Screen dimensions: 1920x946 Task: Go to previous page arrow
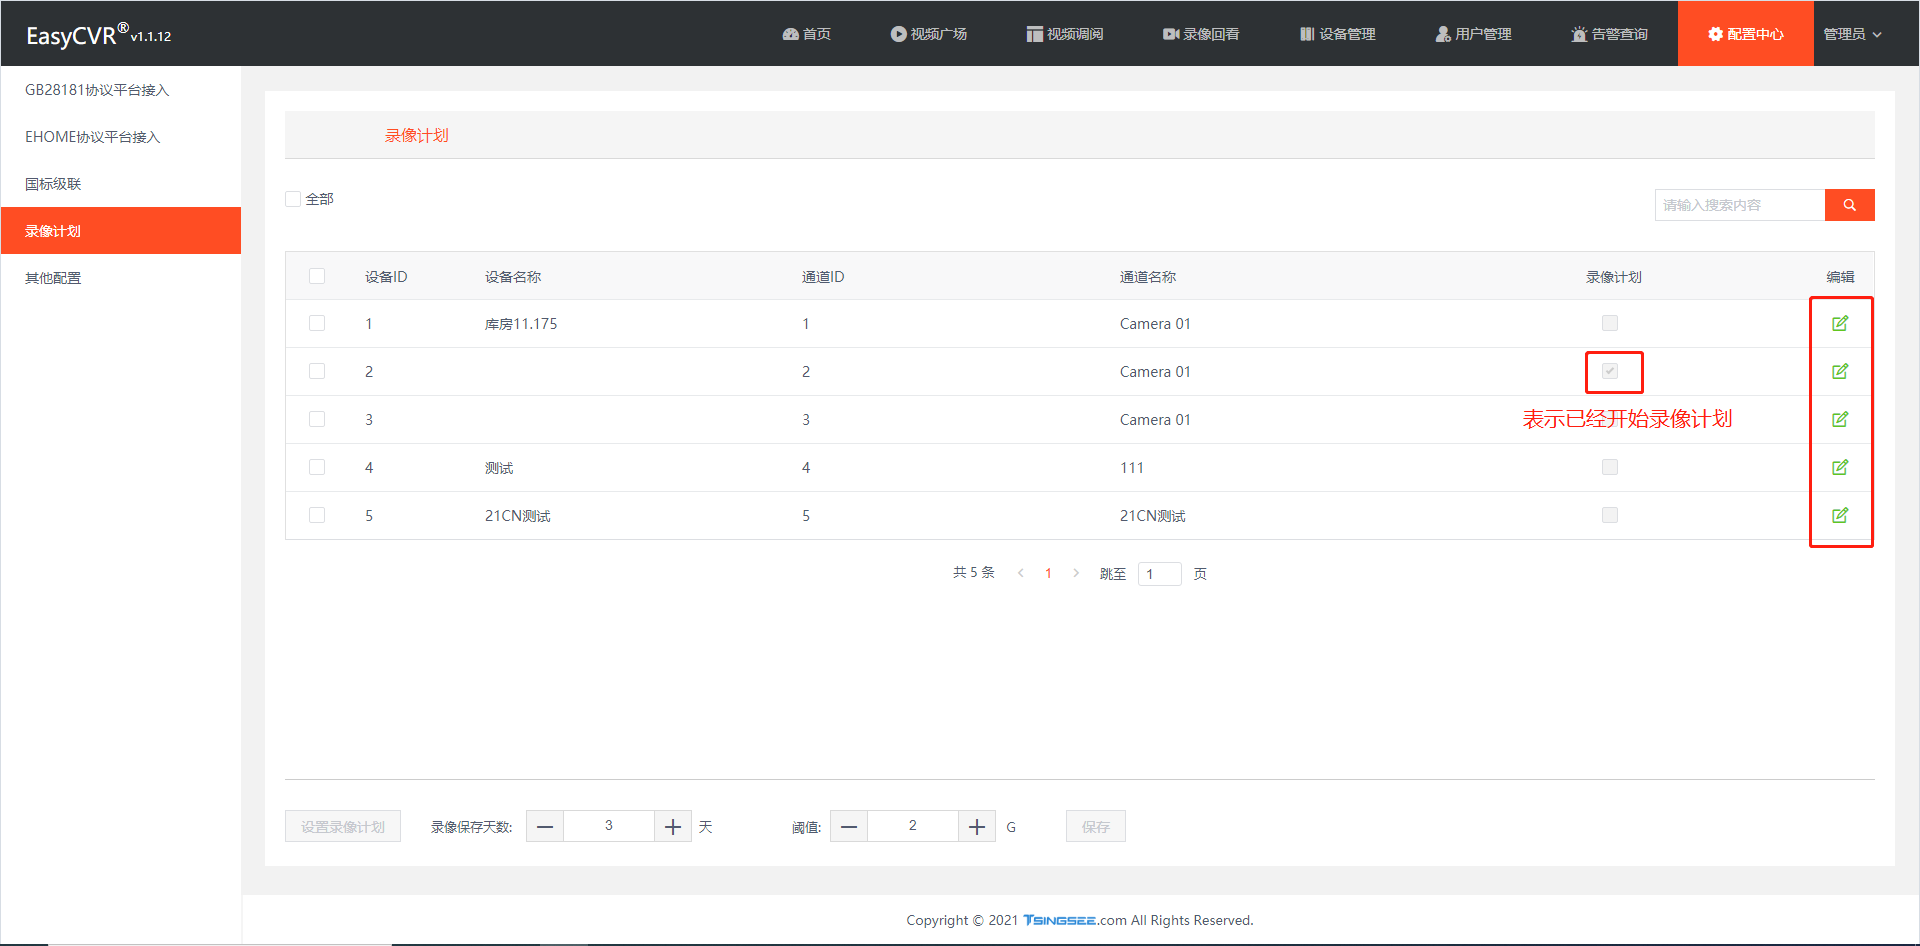coord(1020,573)
